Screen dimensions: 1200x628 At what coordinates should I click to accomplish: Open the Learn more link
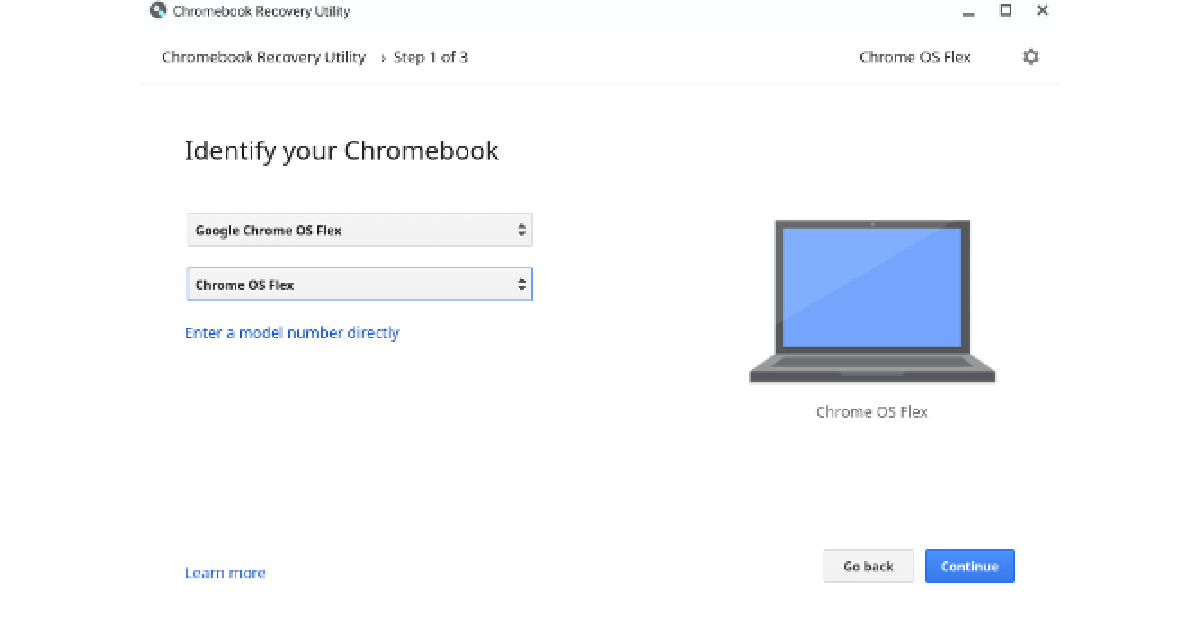[x=225, y=573]
